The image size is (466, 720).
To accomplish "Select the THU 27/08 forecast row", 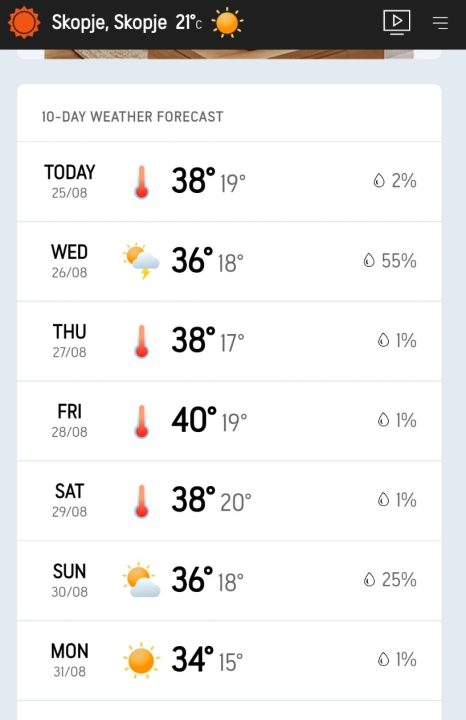I will (x=229, y=342).
